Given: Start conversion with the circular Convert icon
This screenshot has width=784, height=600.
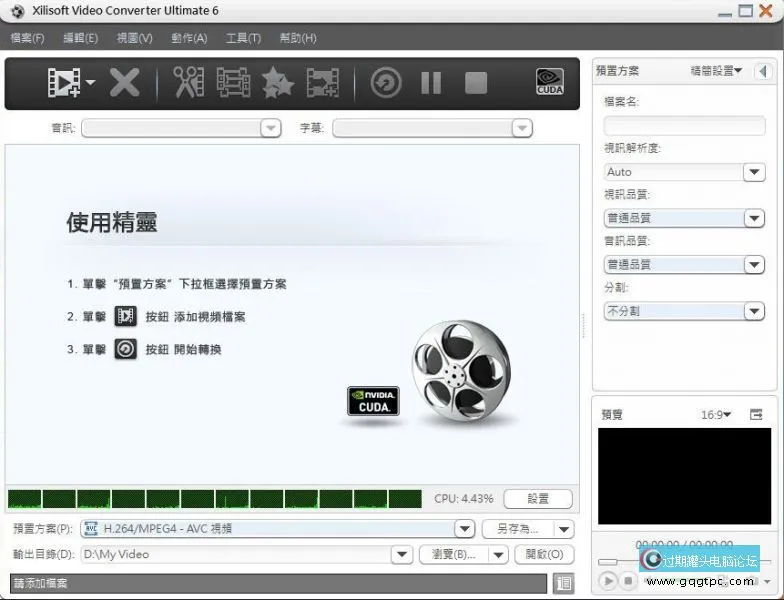Looking at the screenshot, I should pos(386,82).
